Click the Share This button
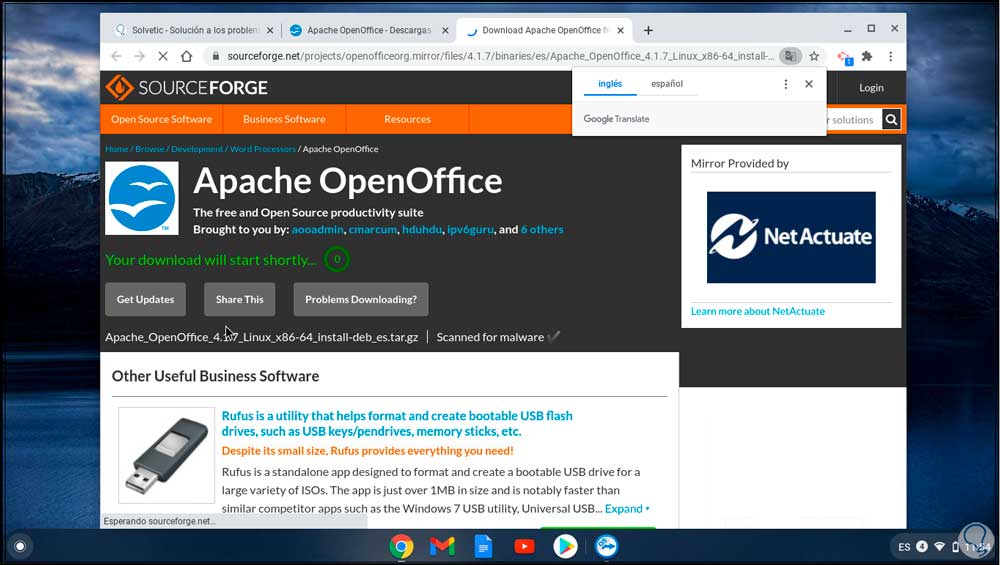 [x=239, y=299]
